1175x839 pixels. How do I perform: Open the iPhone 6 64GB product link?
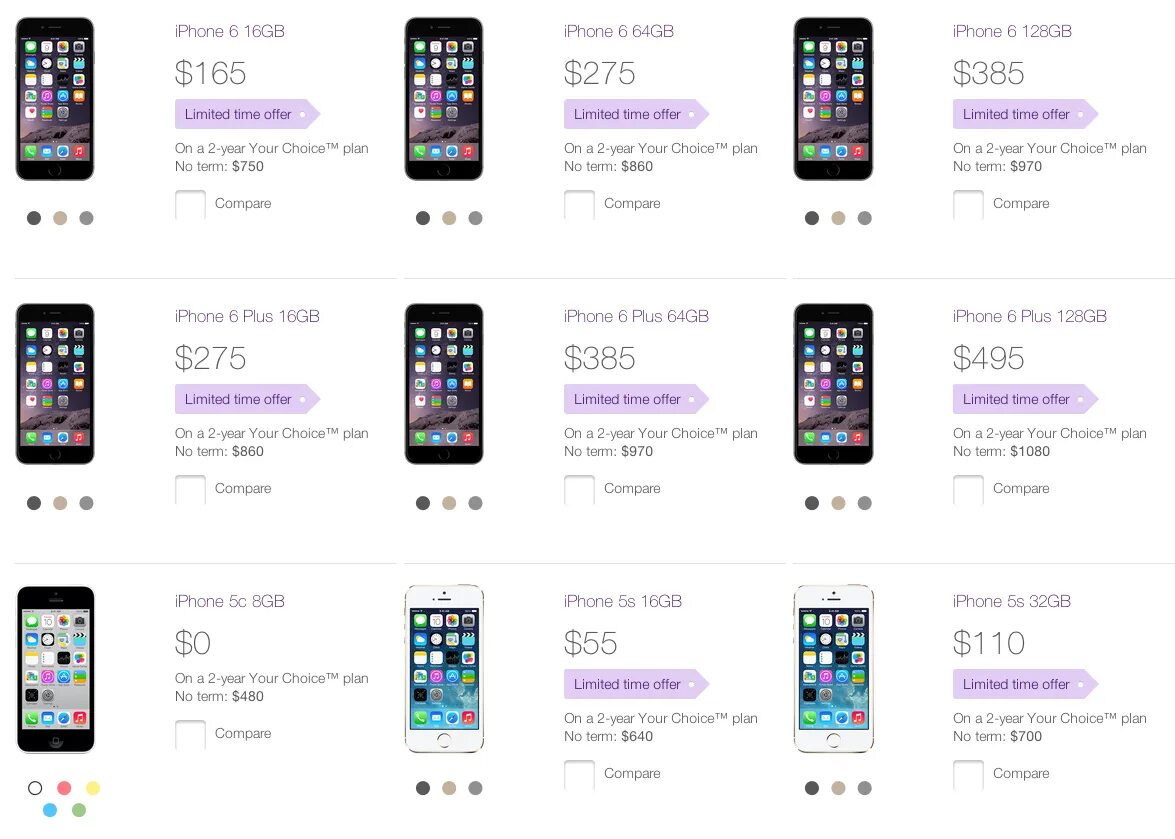tap(618, 32)
